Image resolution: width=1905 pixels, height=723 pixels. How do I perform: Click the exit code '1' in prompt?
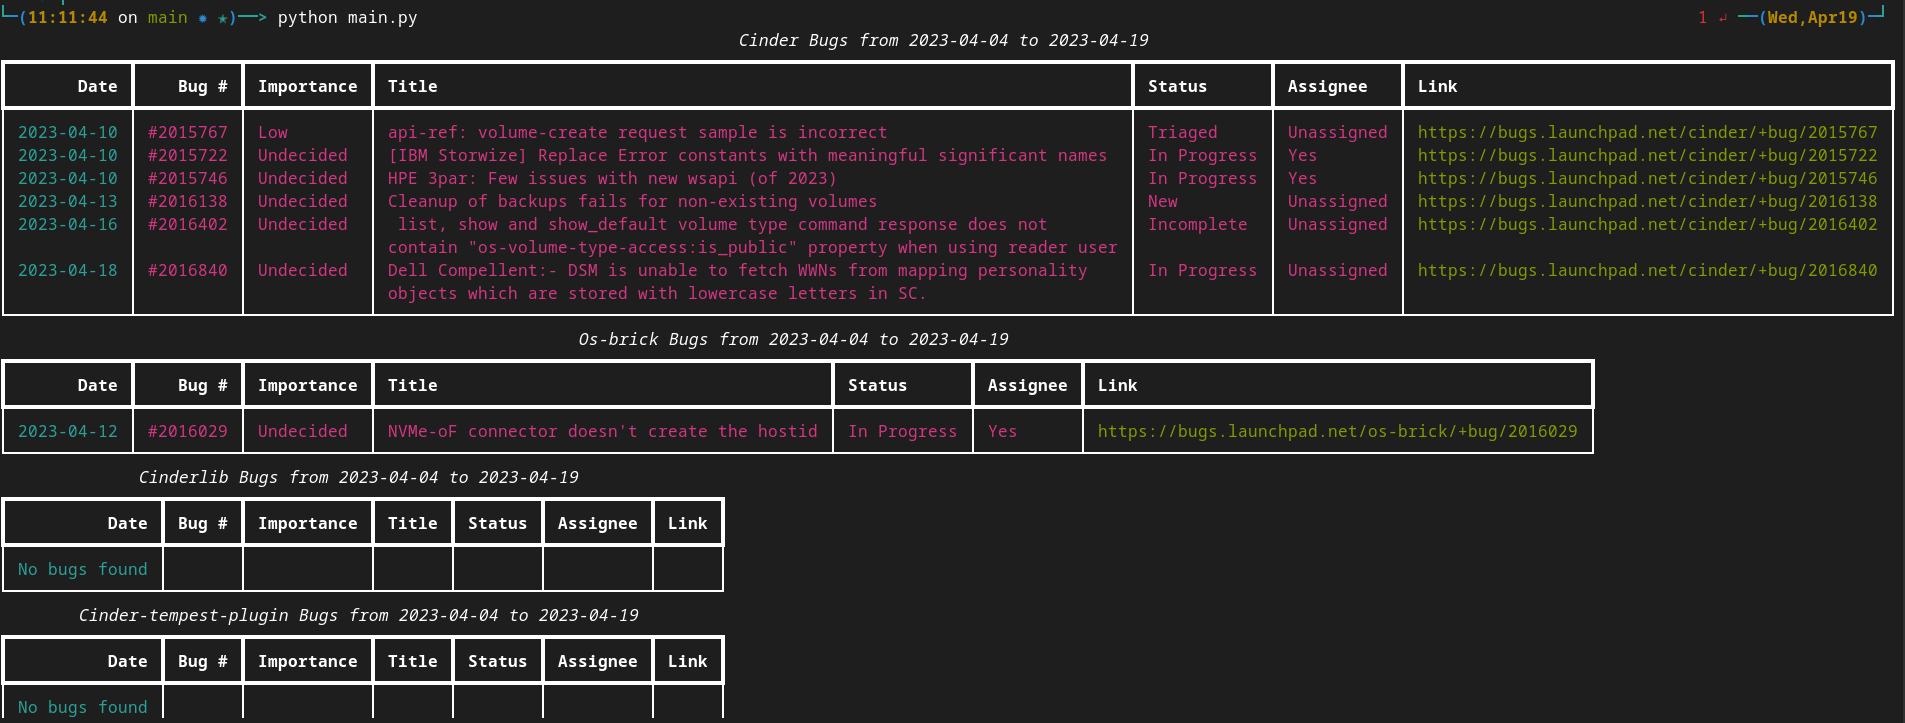[1702, 17]
